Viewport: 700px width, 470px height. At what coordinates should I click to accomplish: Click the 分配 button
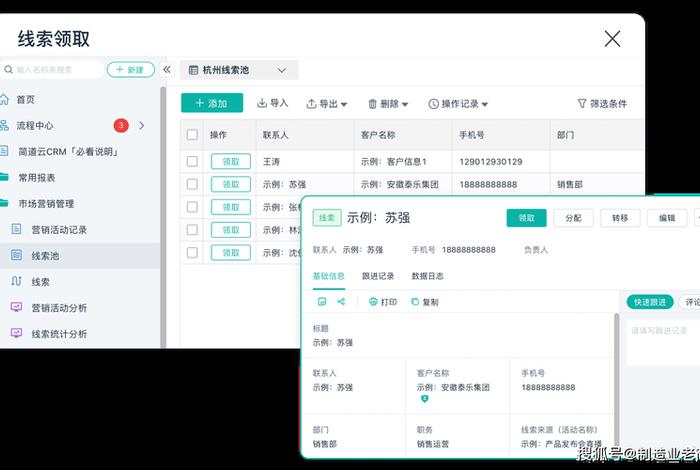tap(573, 218)
